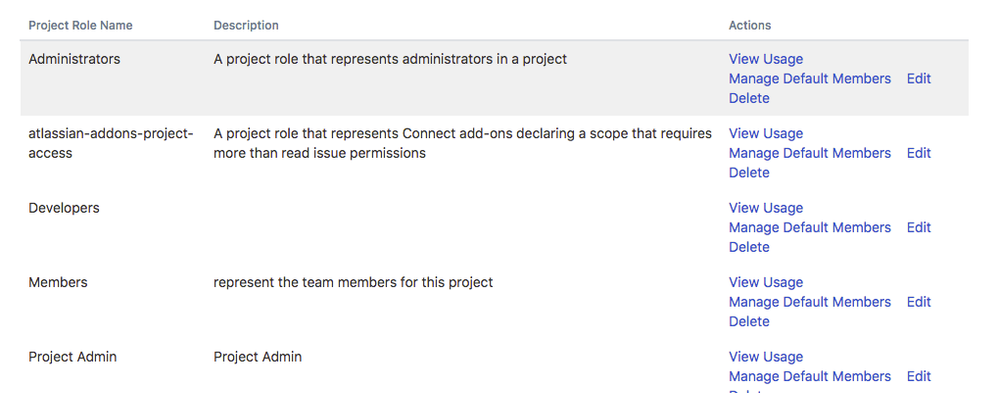Manage Default Members for Developers role
This screenshot has width=999, height=393.
point(810,228)
